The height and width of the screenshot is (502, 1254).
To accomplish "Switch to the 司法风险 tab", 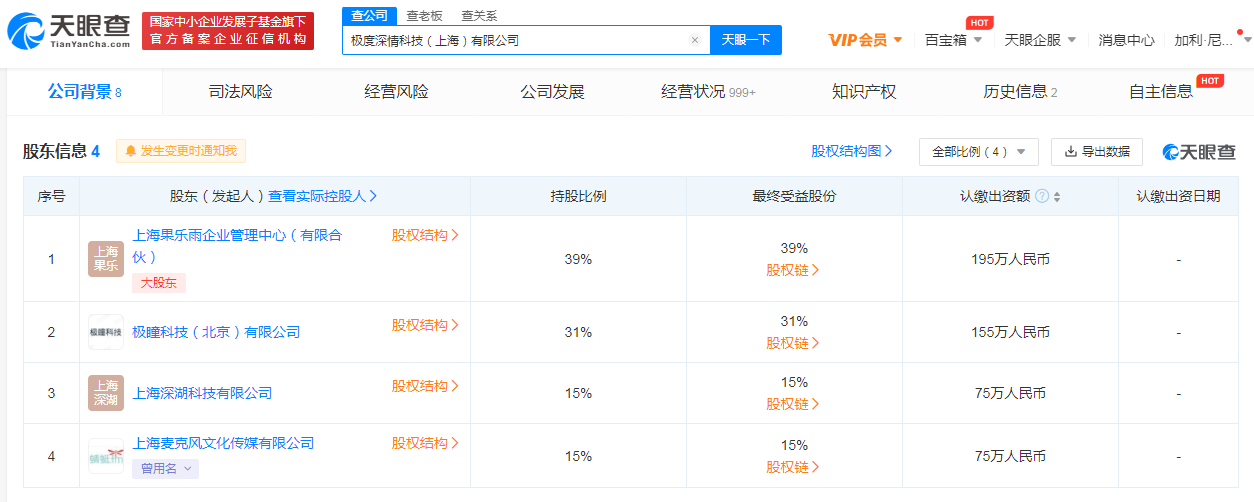I will click(x=240, y=92).
